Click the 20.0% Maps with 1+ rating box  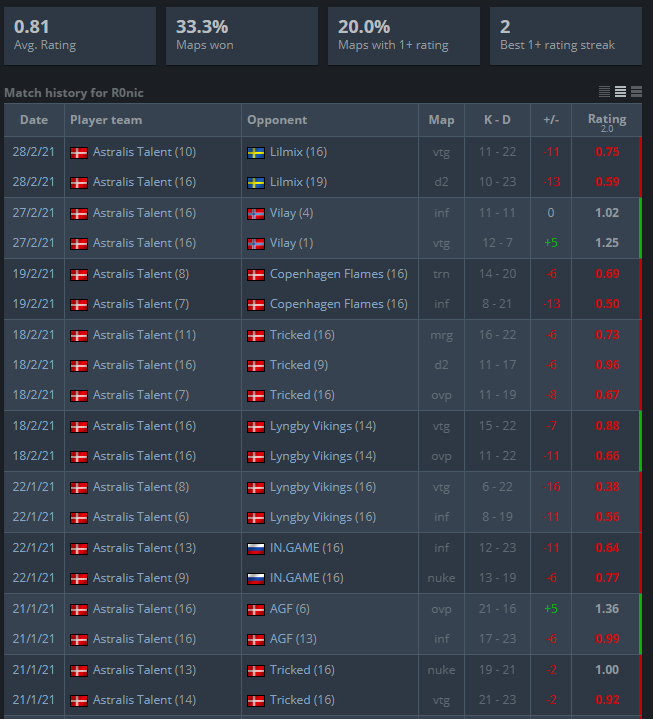point(404,36)
